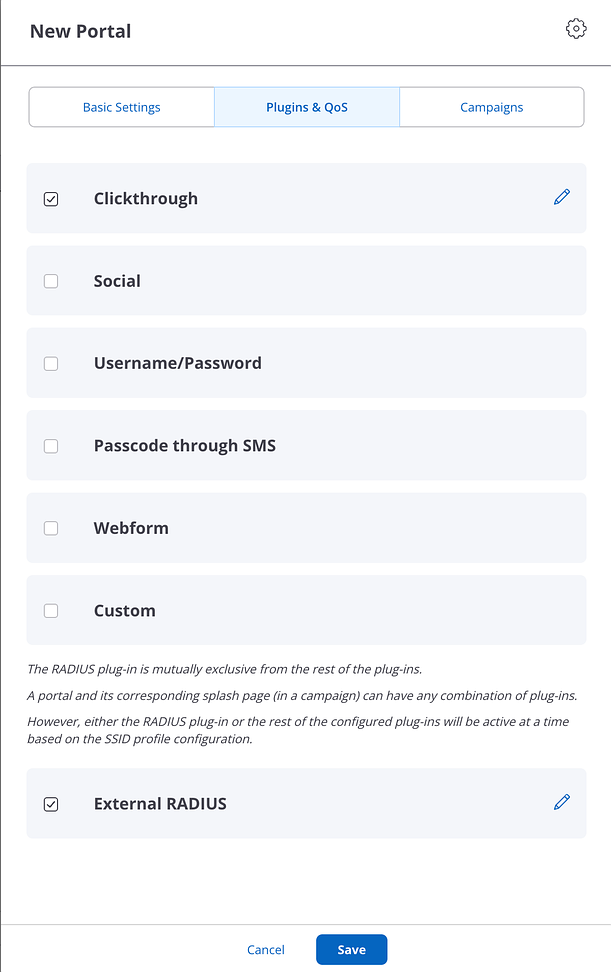Click the Social plugin row label
The height and width of the screenshot is (972, 611).
tap(117, 281)
